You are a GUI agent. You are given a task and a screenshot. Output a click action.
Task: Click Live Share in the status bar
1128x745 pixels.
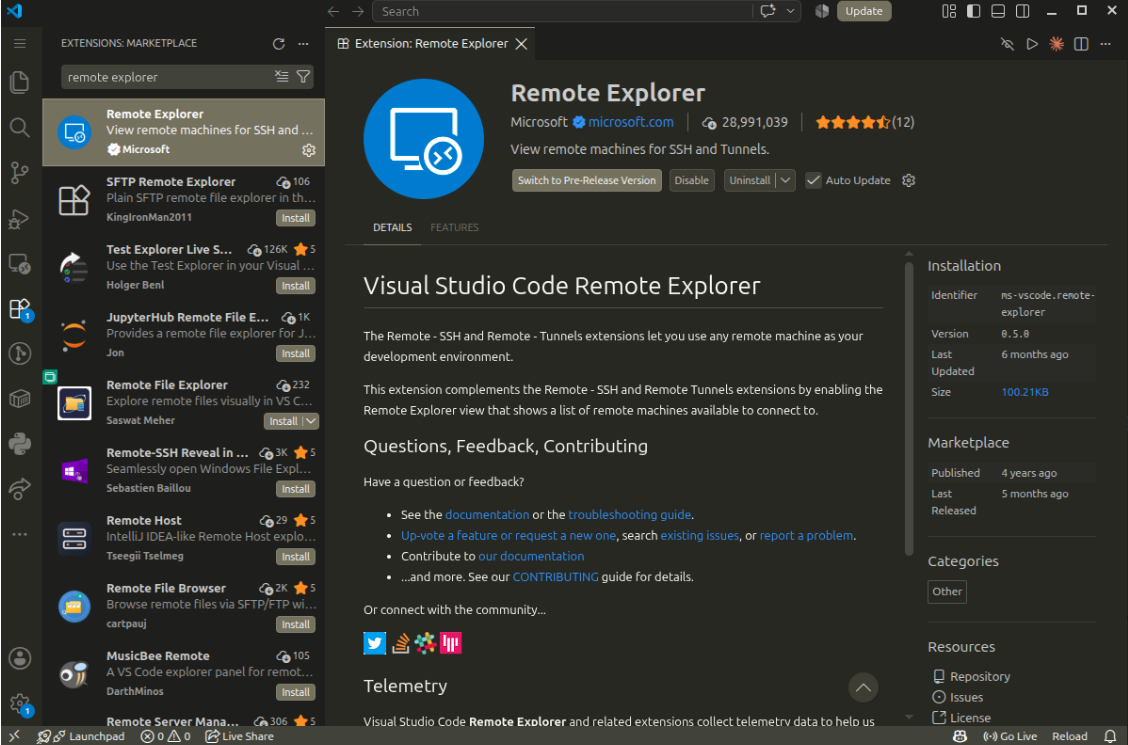click(240, 736)
